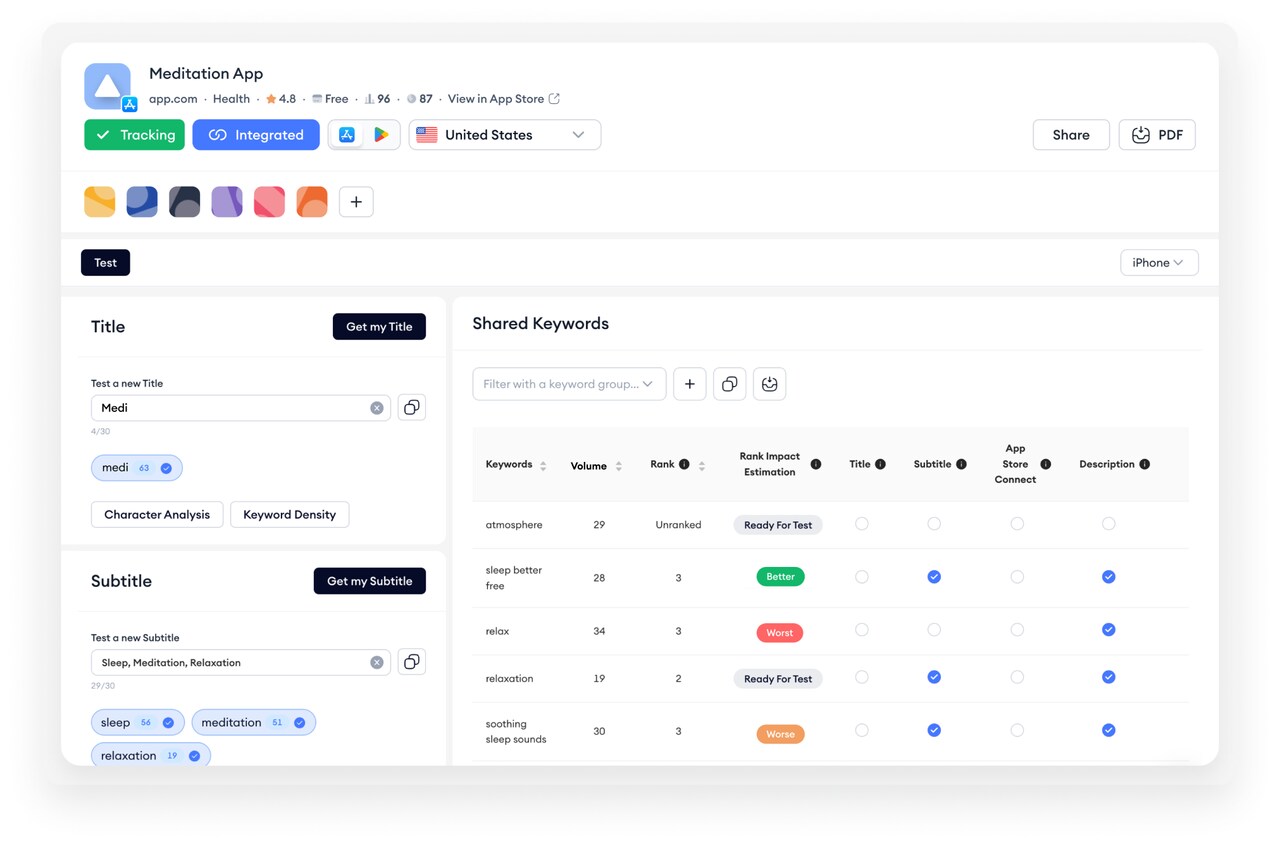Click the Test a new Title input field

pyautogui.click(x=241, y=408)
